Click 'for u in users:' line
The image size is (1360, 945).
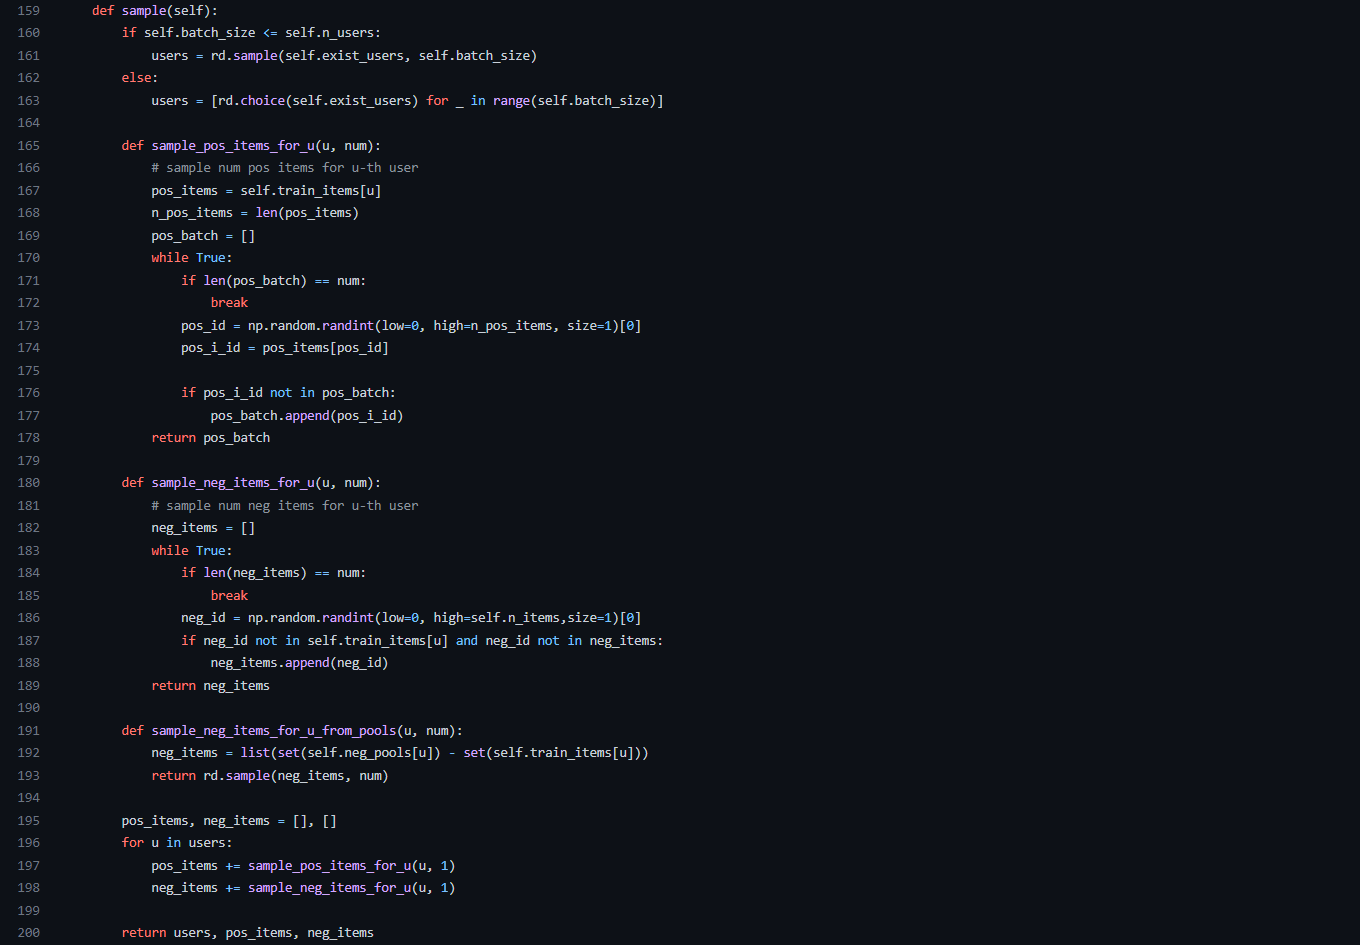pyautogui.click(x=177, y=843)
